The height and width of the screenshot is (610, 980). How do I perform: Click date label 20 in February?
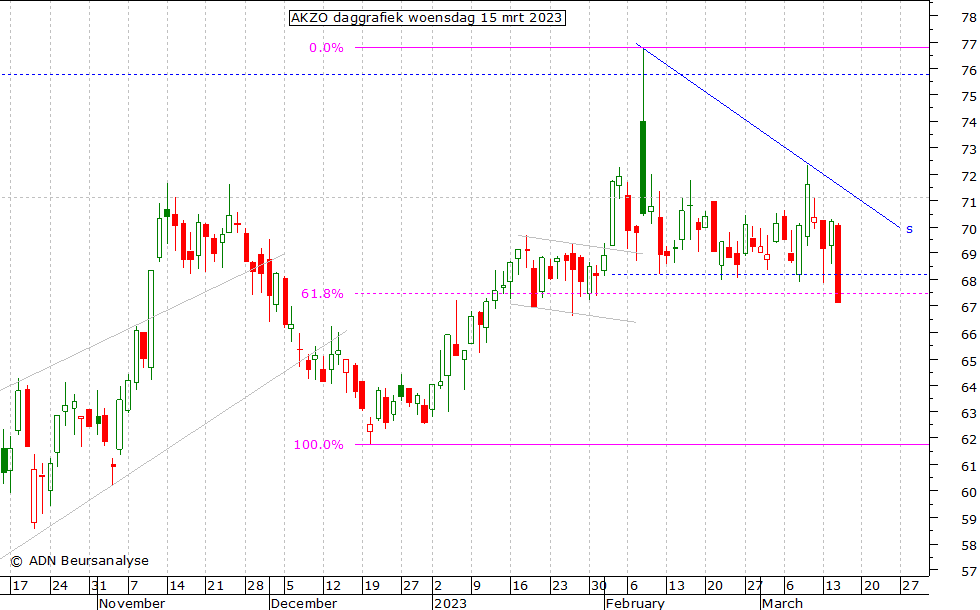(x=716, y=586)
